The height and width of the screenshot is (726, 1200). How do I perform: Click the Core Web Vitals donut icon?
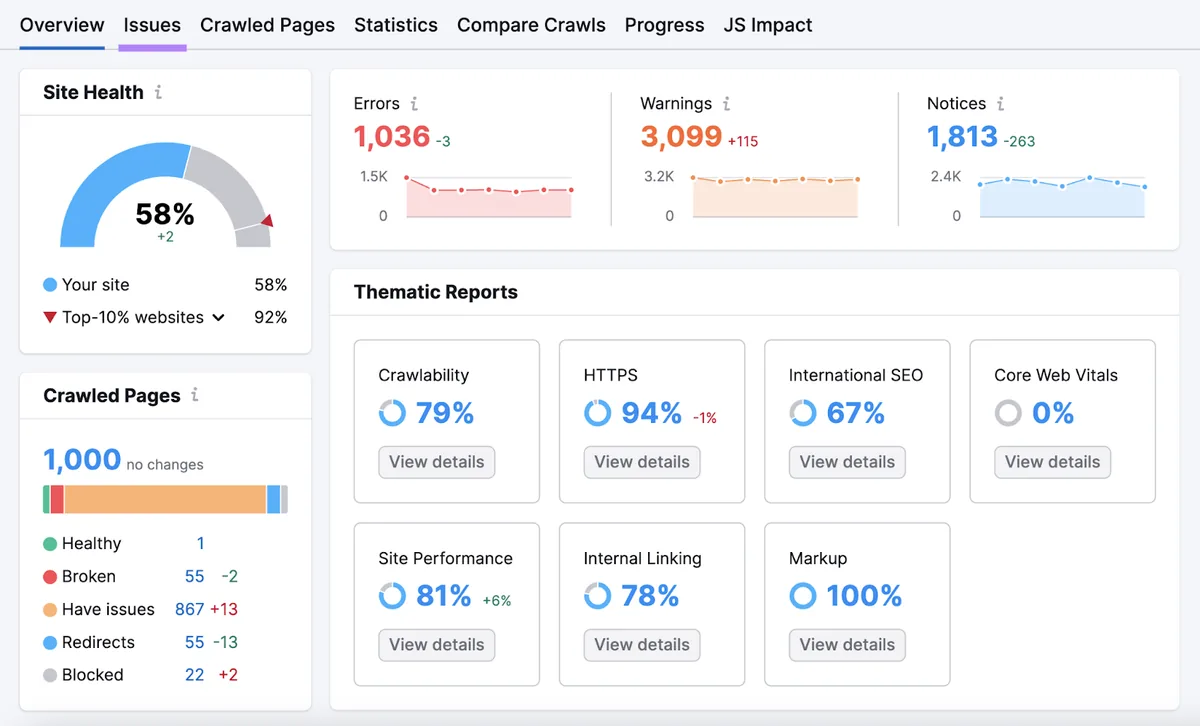1008,413
